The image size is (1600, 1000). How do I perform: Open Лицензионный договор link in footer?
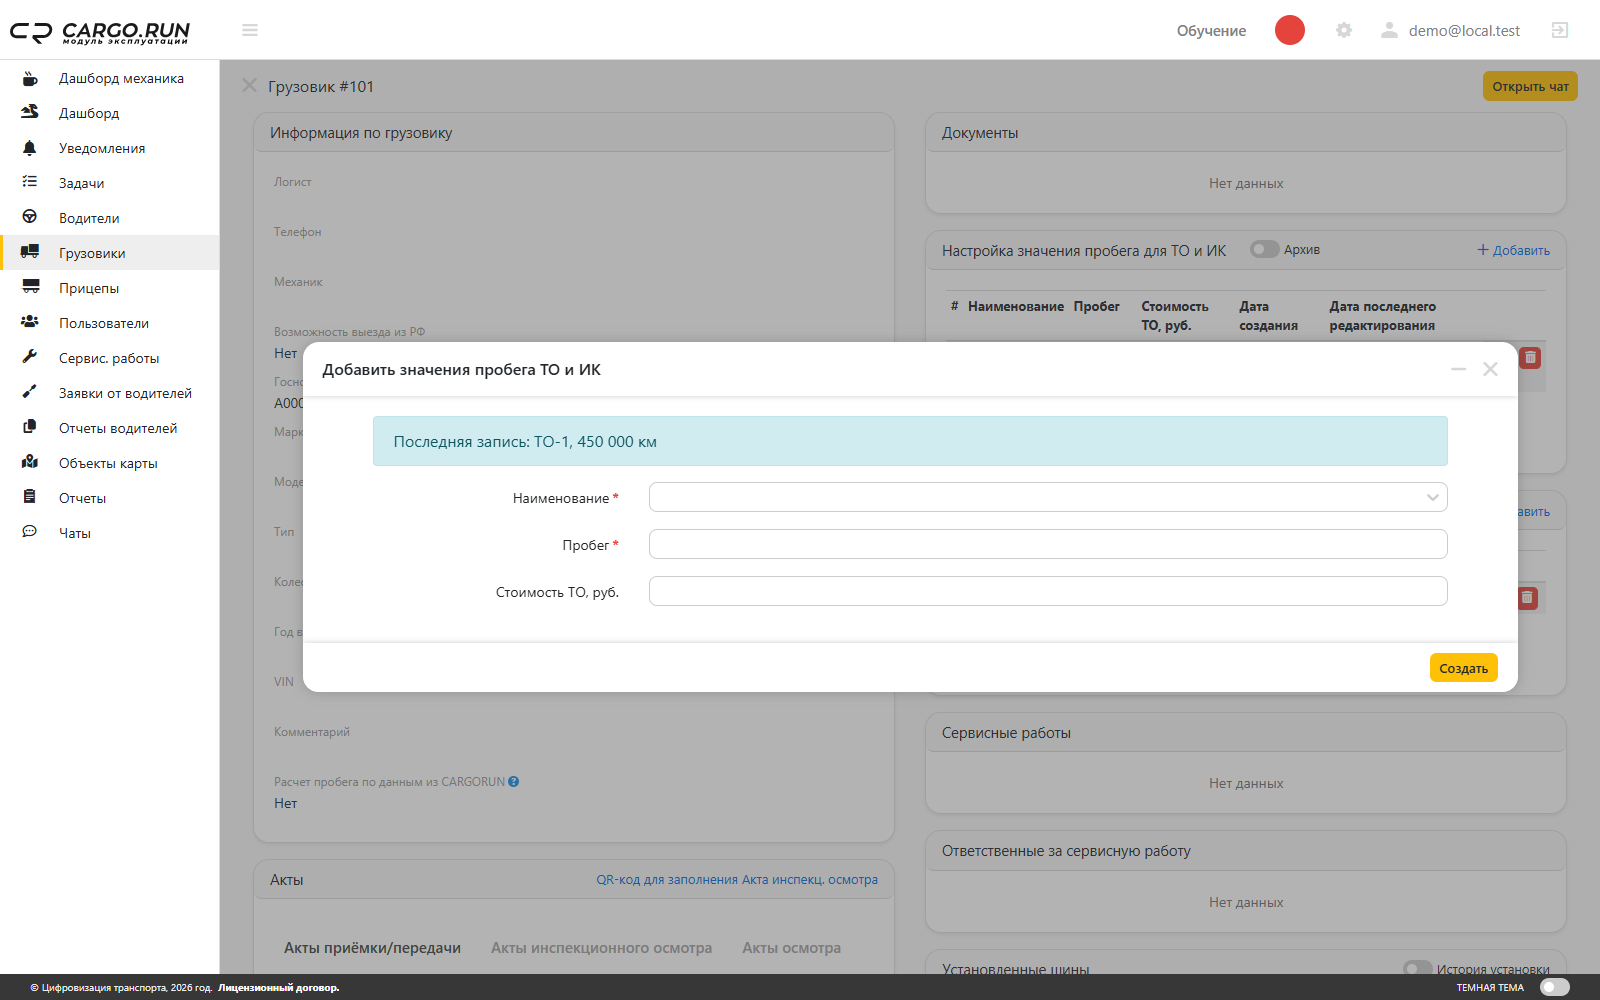point(279,988)
